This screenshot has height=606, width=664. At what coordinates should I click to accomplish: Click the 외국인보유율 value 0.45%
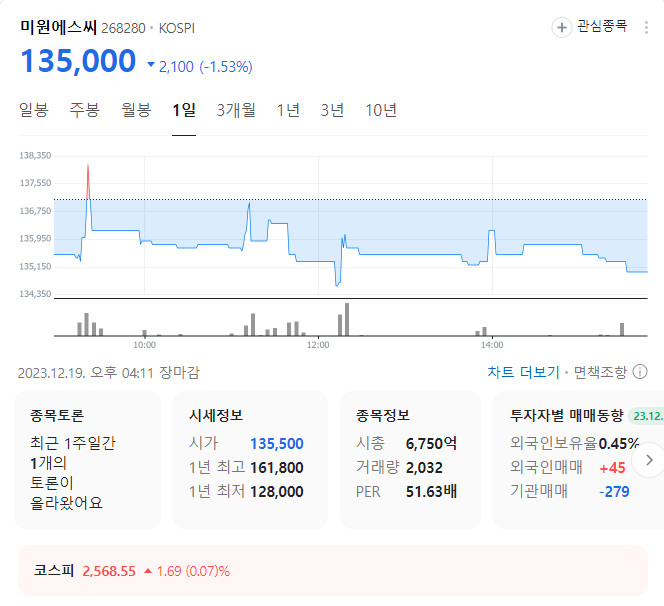pyautogui.click(x=618, y=443)
